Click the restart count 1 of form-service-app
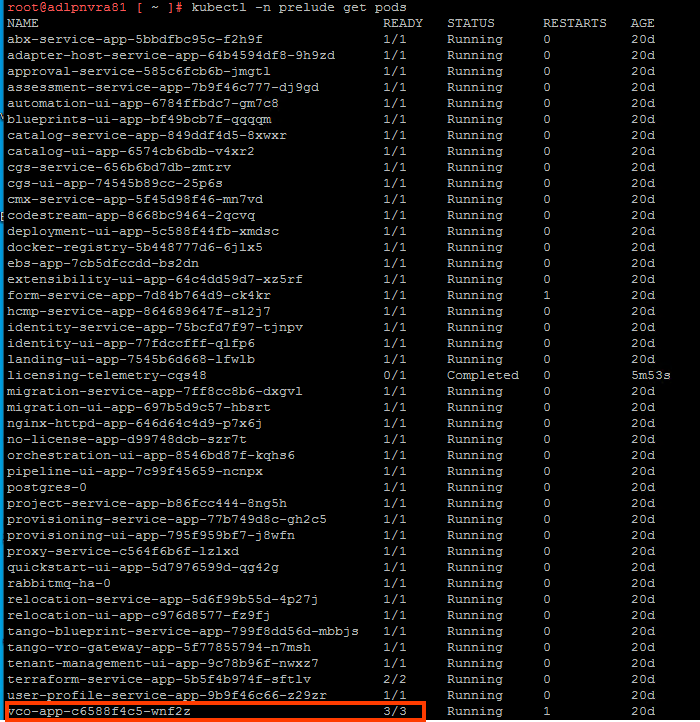 547,295
